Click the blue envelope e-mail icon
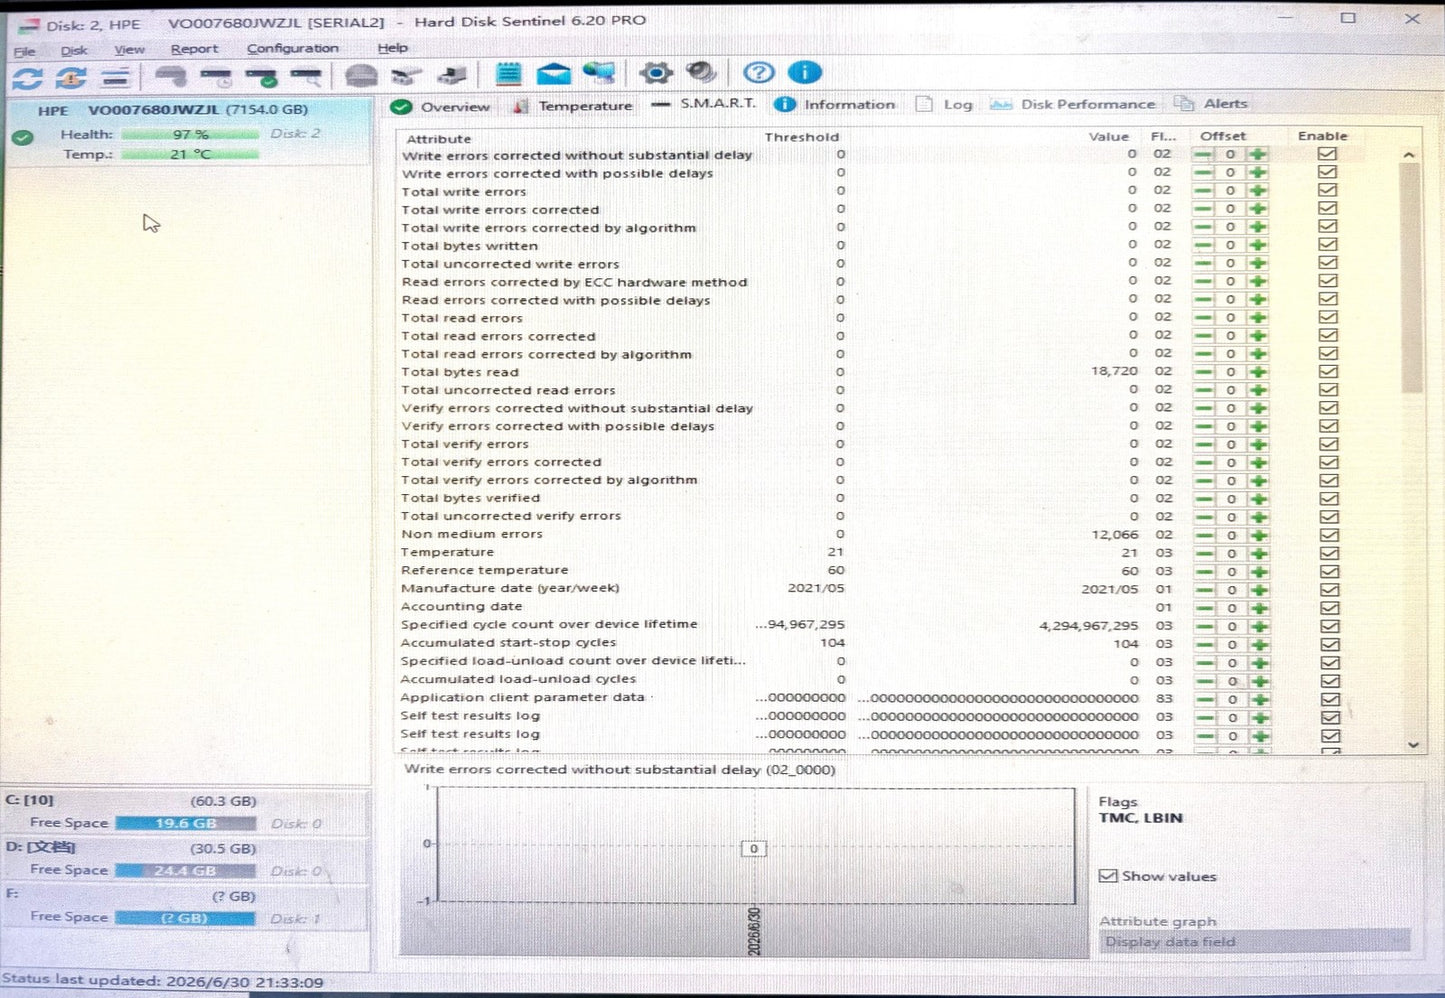1445x998 pixels. [x=553, y=73]
